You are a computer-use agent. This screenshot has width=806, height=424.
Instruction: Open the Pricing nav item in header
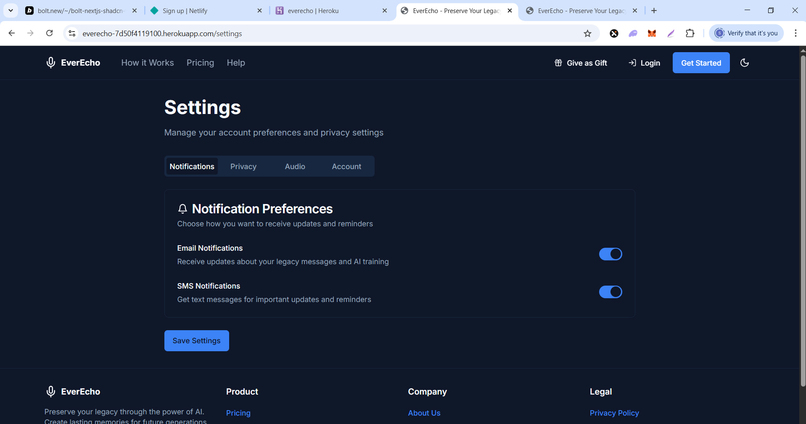[x=200, y=63]
